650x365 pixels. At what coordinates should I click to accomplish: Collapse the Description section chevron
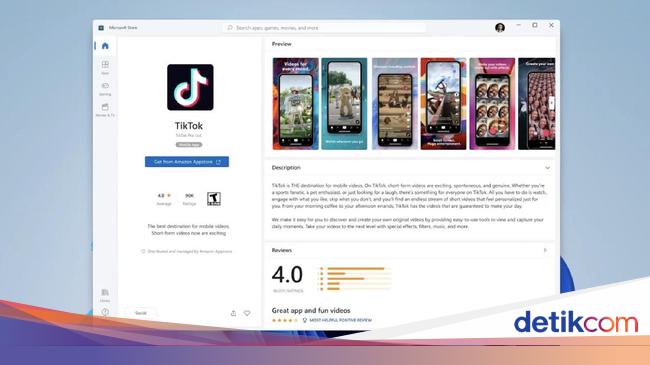point(547,168)
